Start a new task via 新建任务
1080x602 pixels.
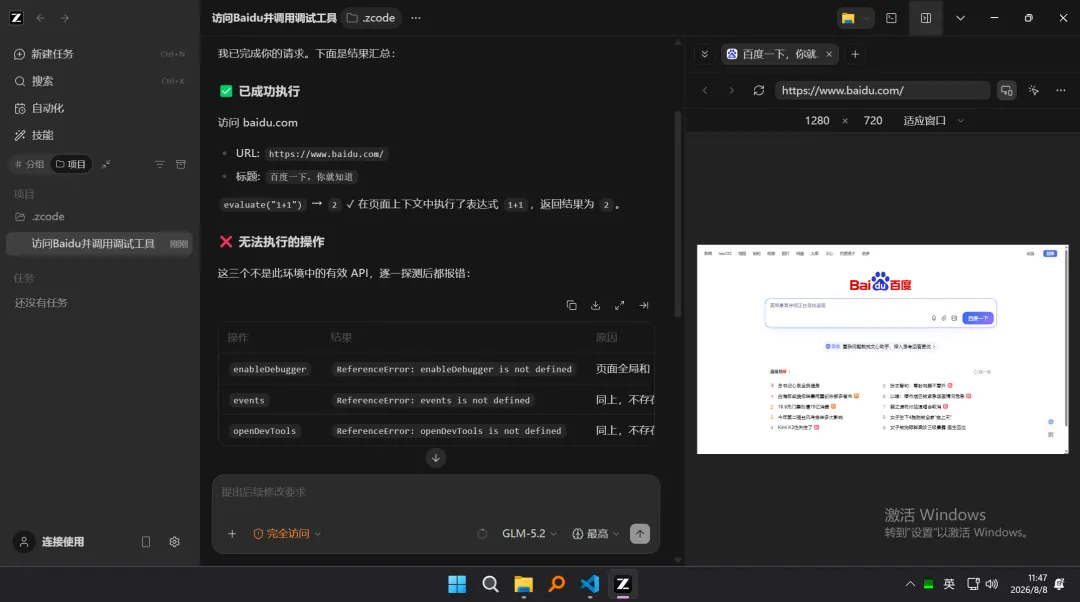click(99, 54)
